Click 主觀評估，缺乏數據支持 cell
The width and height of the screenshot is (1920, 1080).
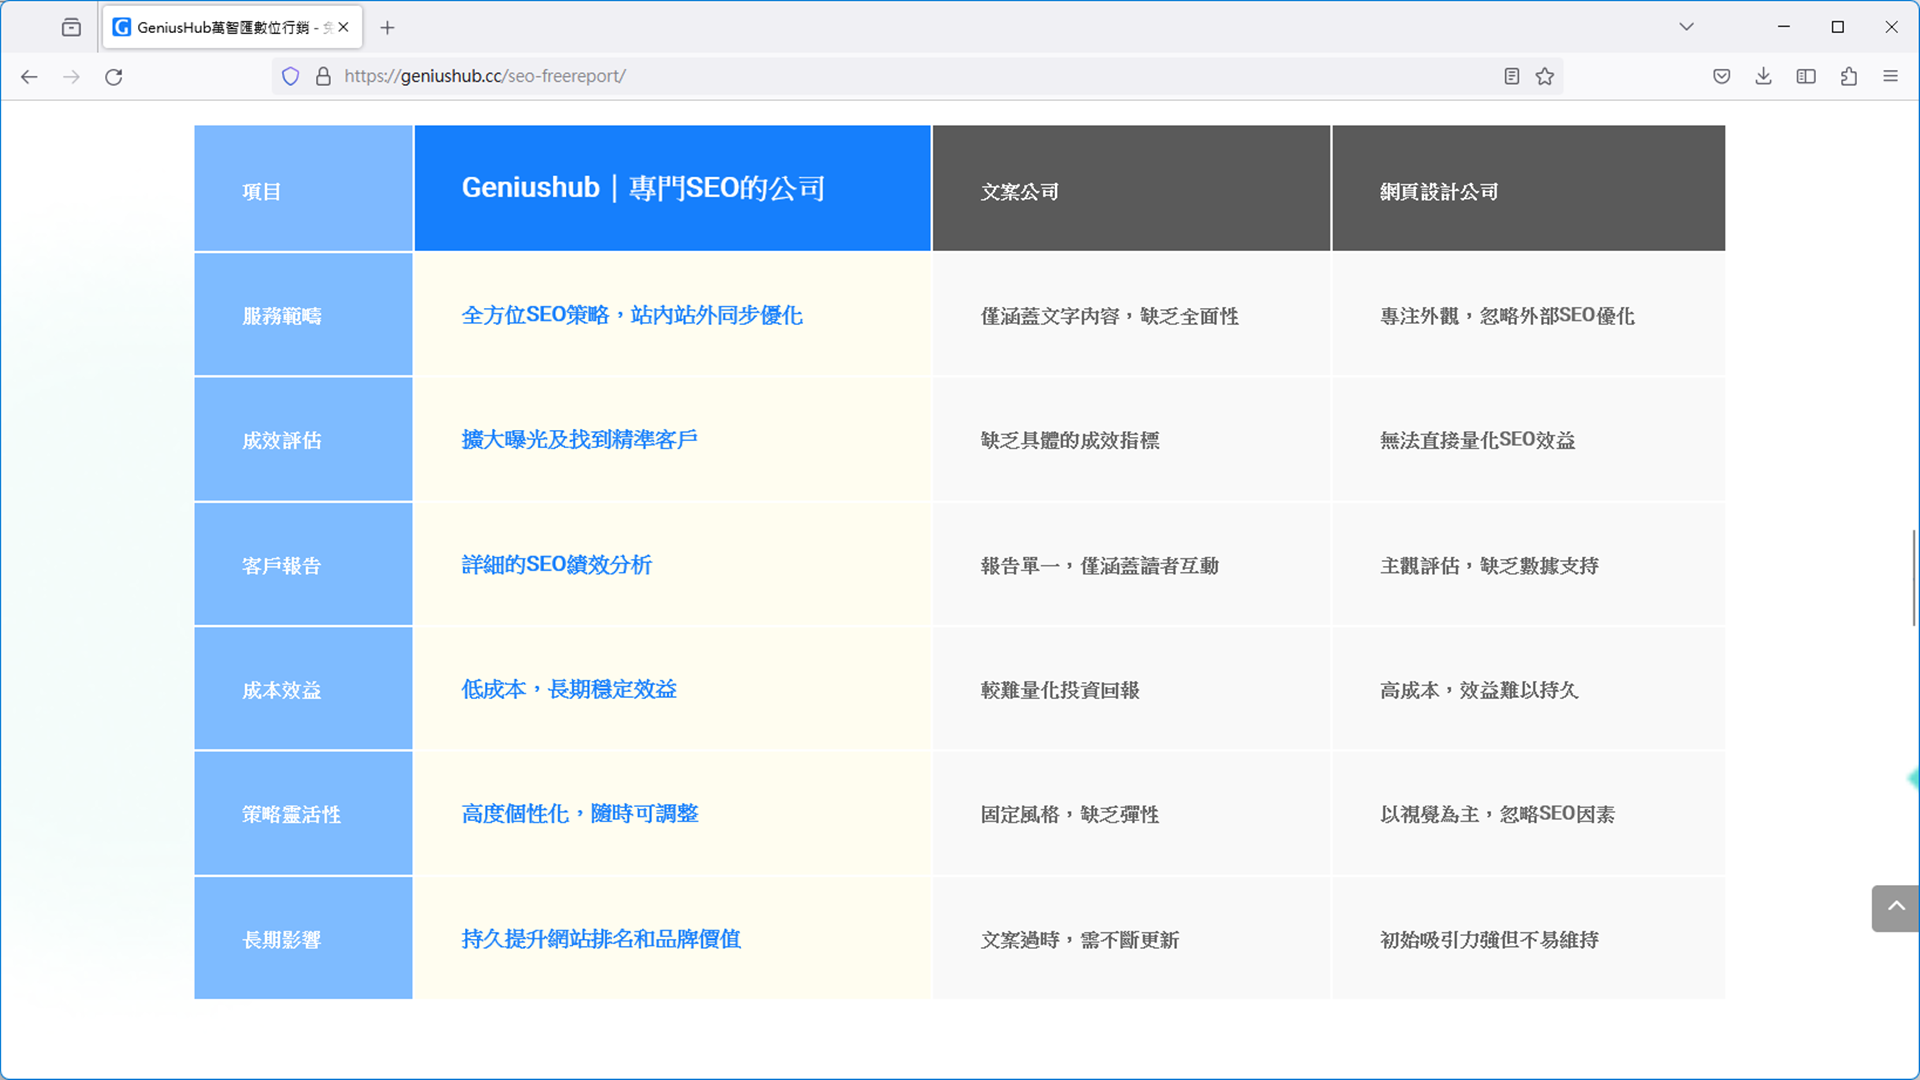pyautogui.click(x=1528, y=565)
